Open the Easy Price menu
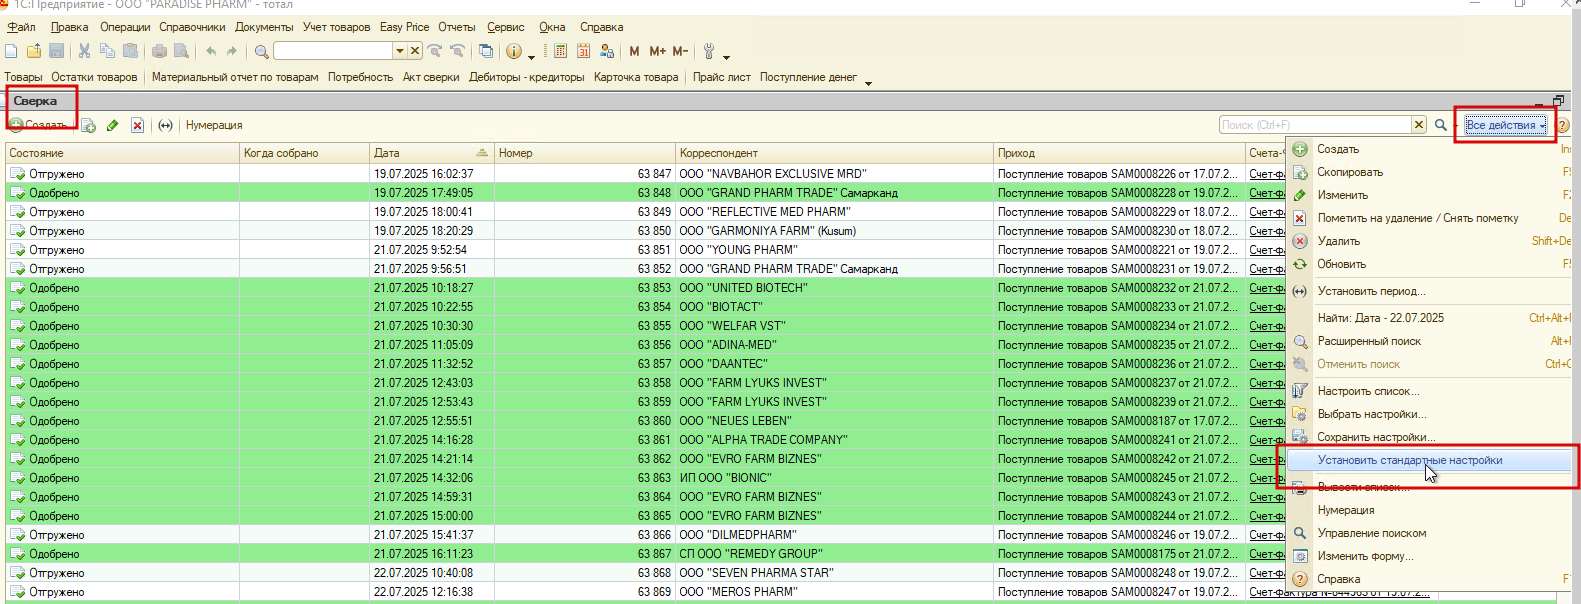 [x=404, y=27]
